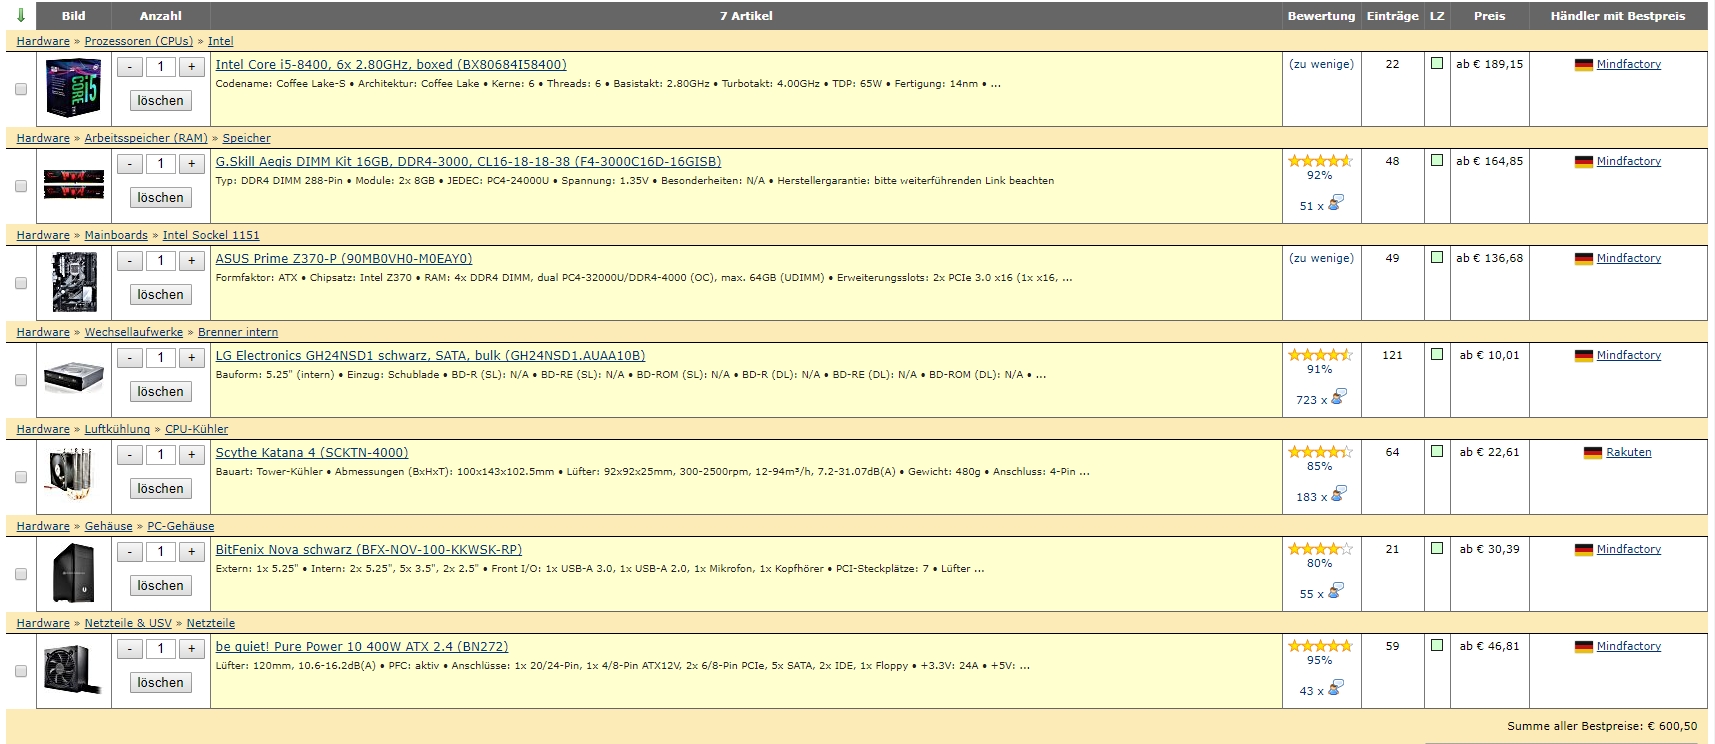Increase quantity of Intel Core i5-8400

click(x=191, y=67)
